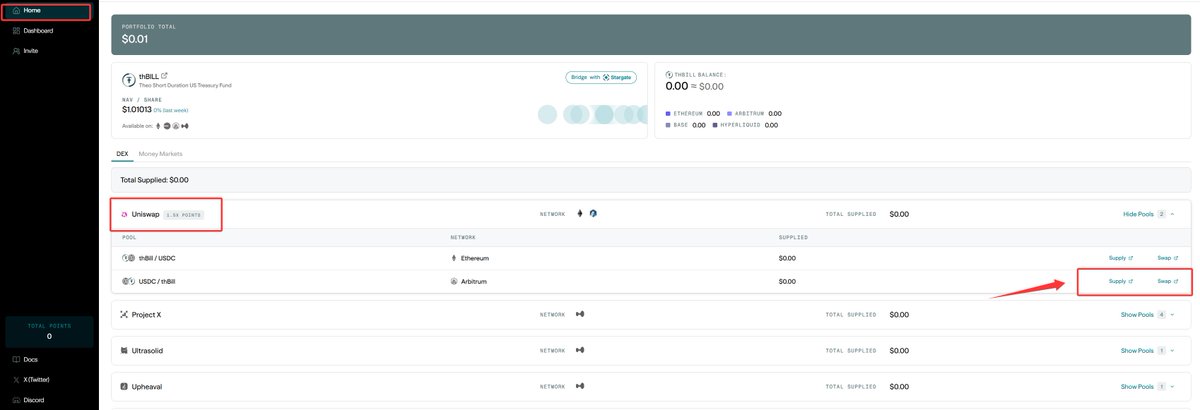Click the Invite people icon in sidebar
The width and height of the screenshot is (1200, 410).
(x=16, y=50)
